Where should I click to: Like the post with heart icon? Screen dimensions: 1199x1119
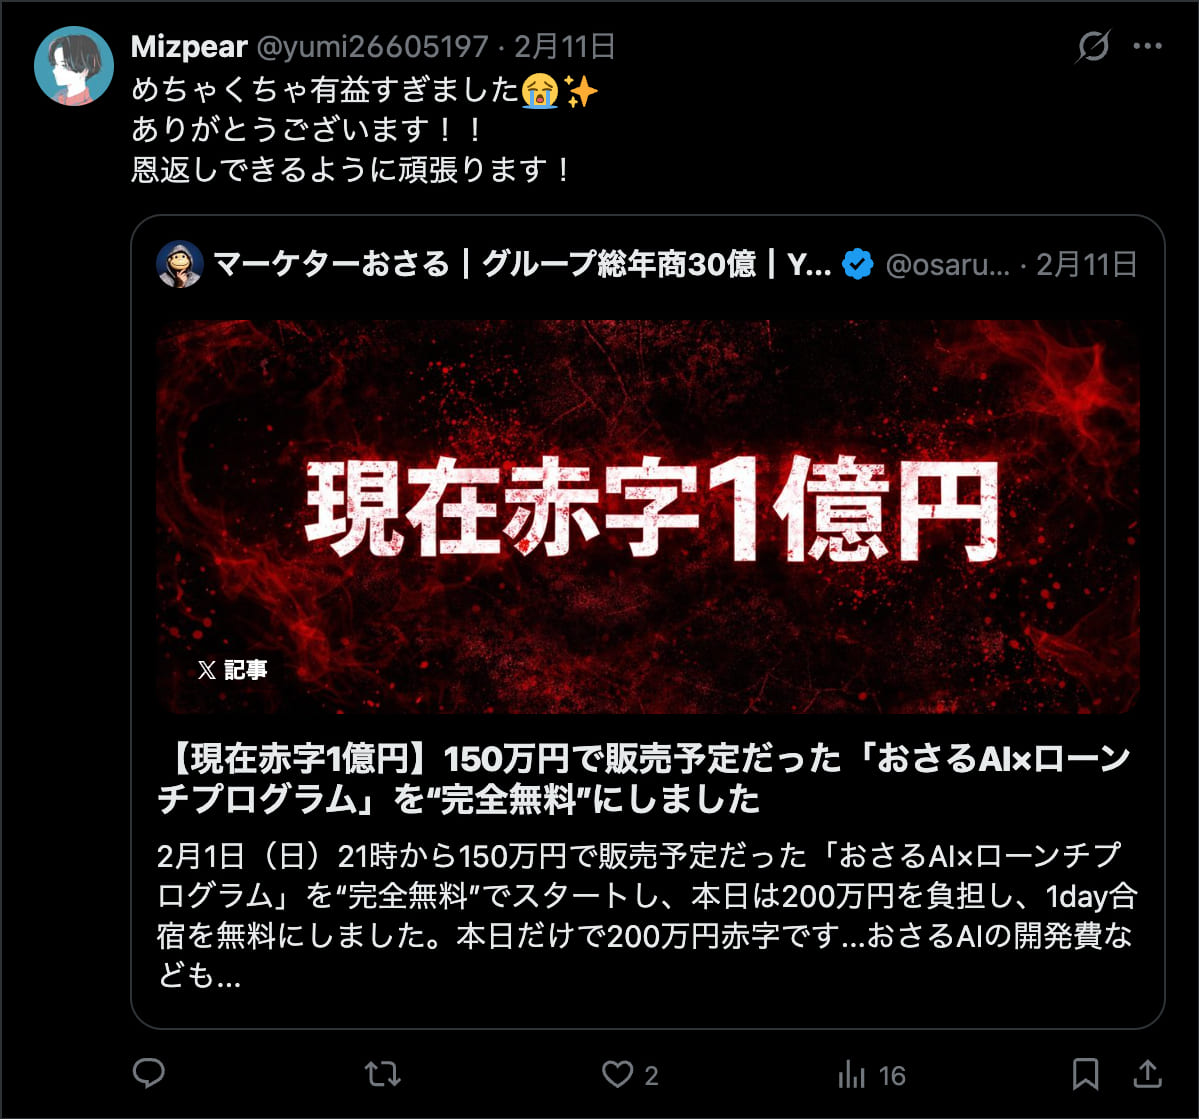click(617, 1074)
